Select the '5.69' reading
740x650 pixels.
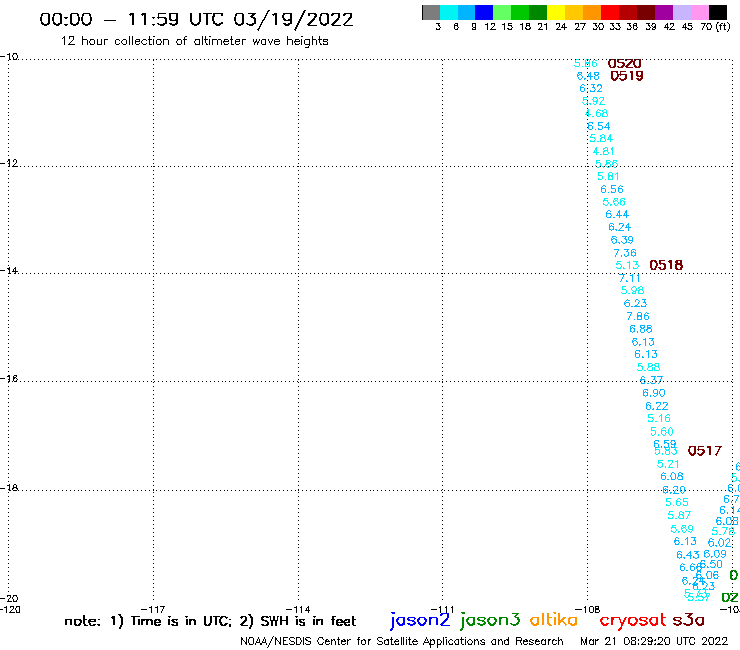(682, 529)
